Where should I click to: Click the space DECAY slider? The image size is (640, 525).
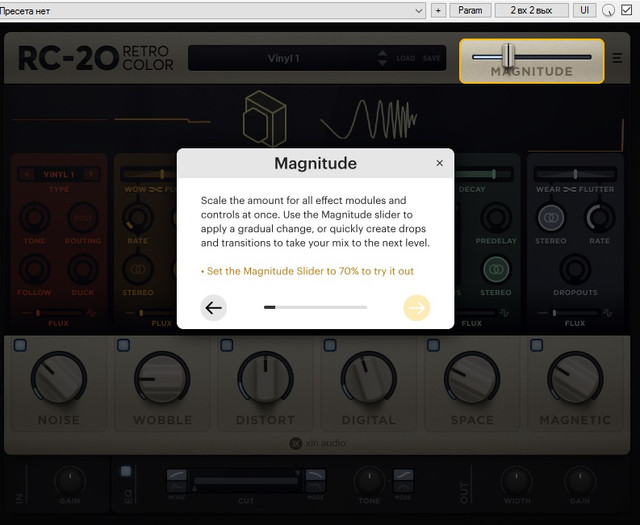point(484,174)
